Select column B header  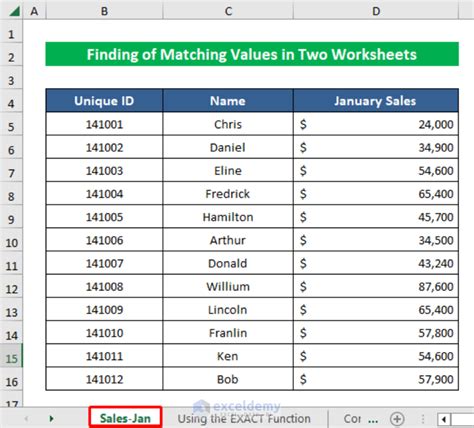(x=104, y=11)
